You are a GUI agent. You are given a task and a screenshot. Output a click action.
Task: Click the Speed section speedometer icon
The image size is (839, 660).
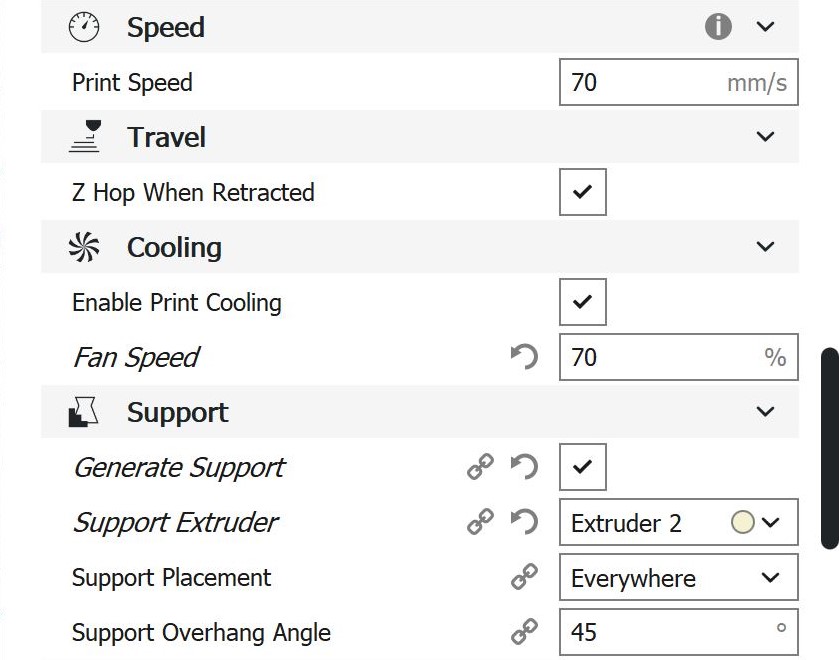point(85,27)
